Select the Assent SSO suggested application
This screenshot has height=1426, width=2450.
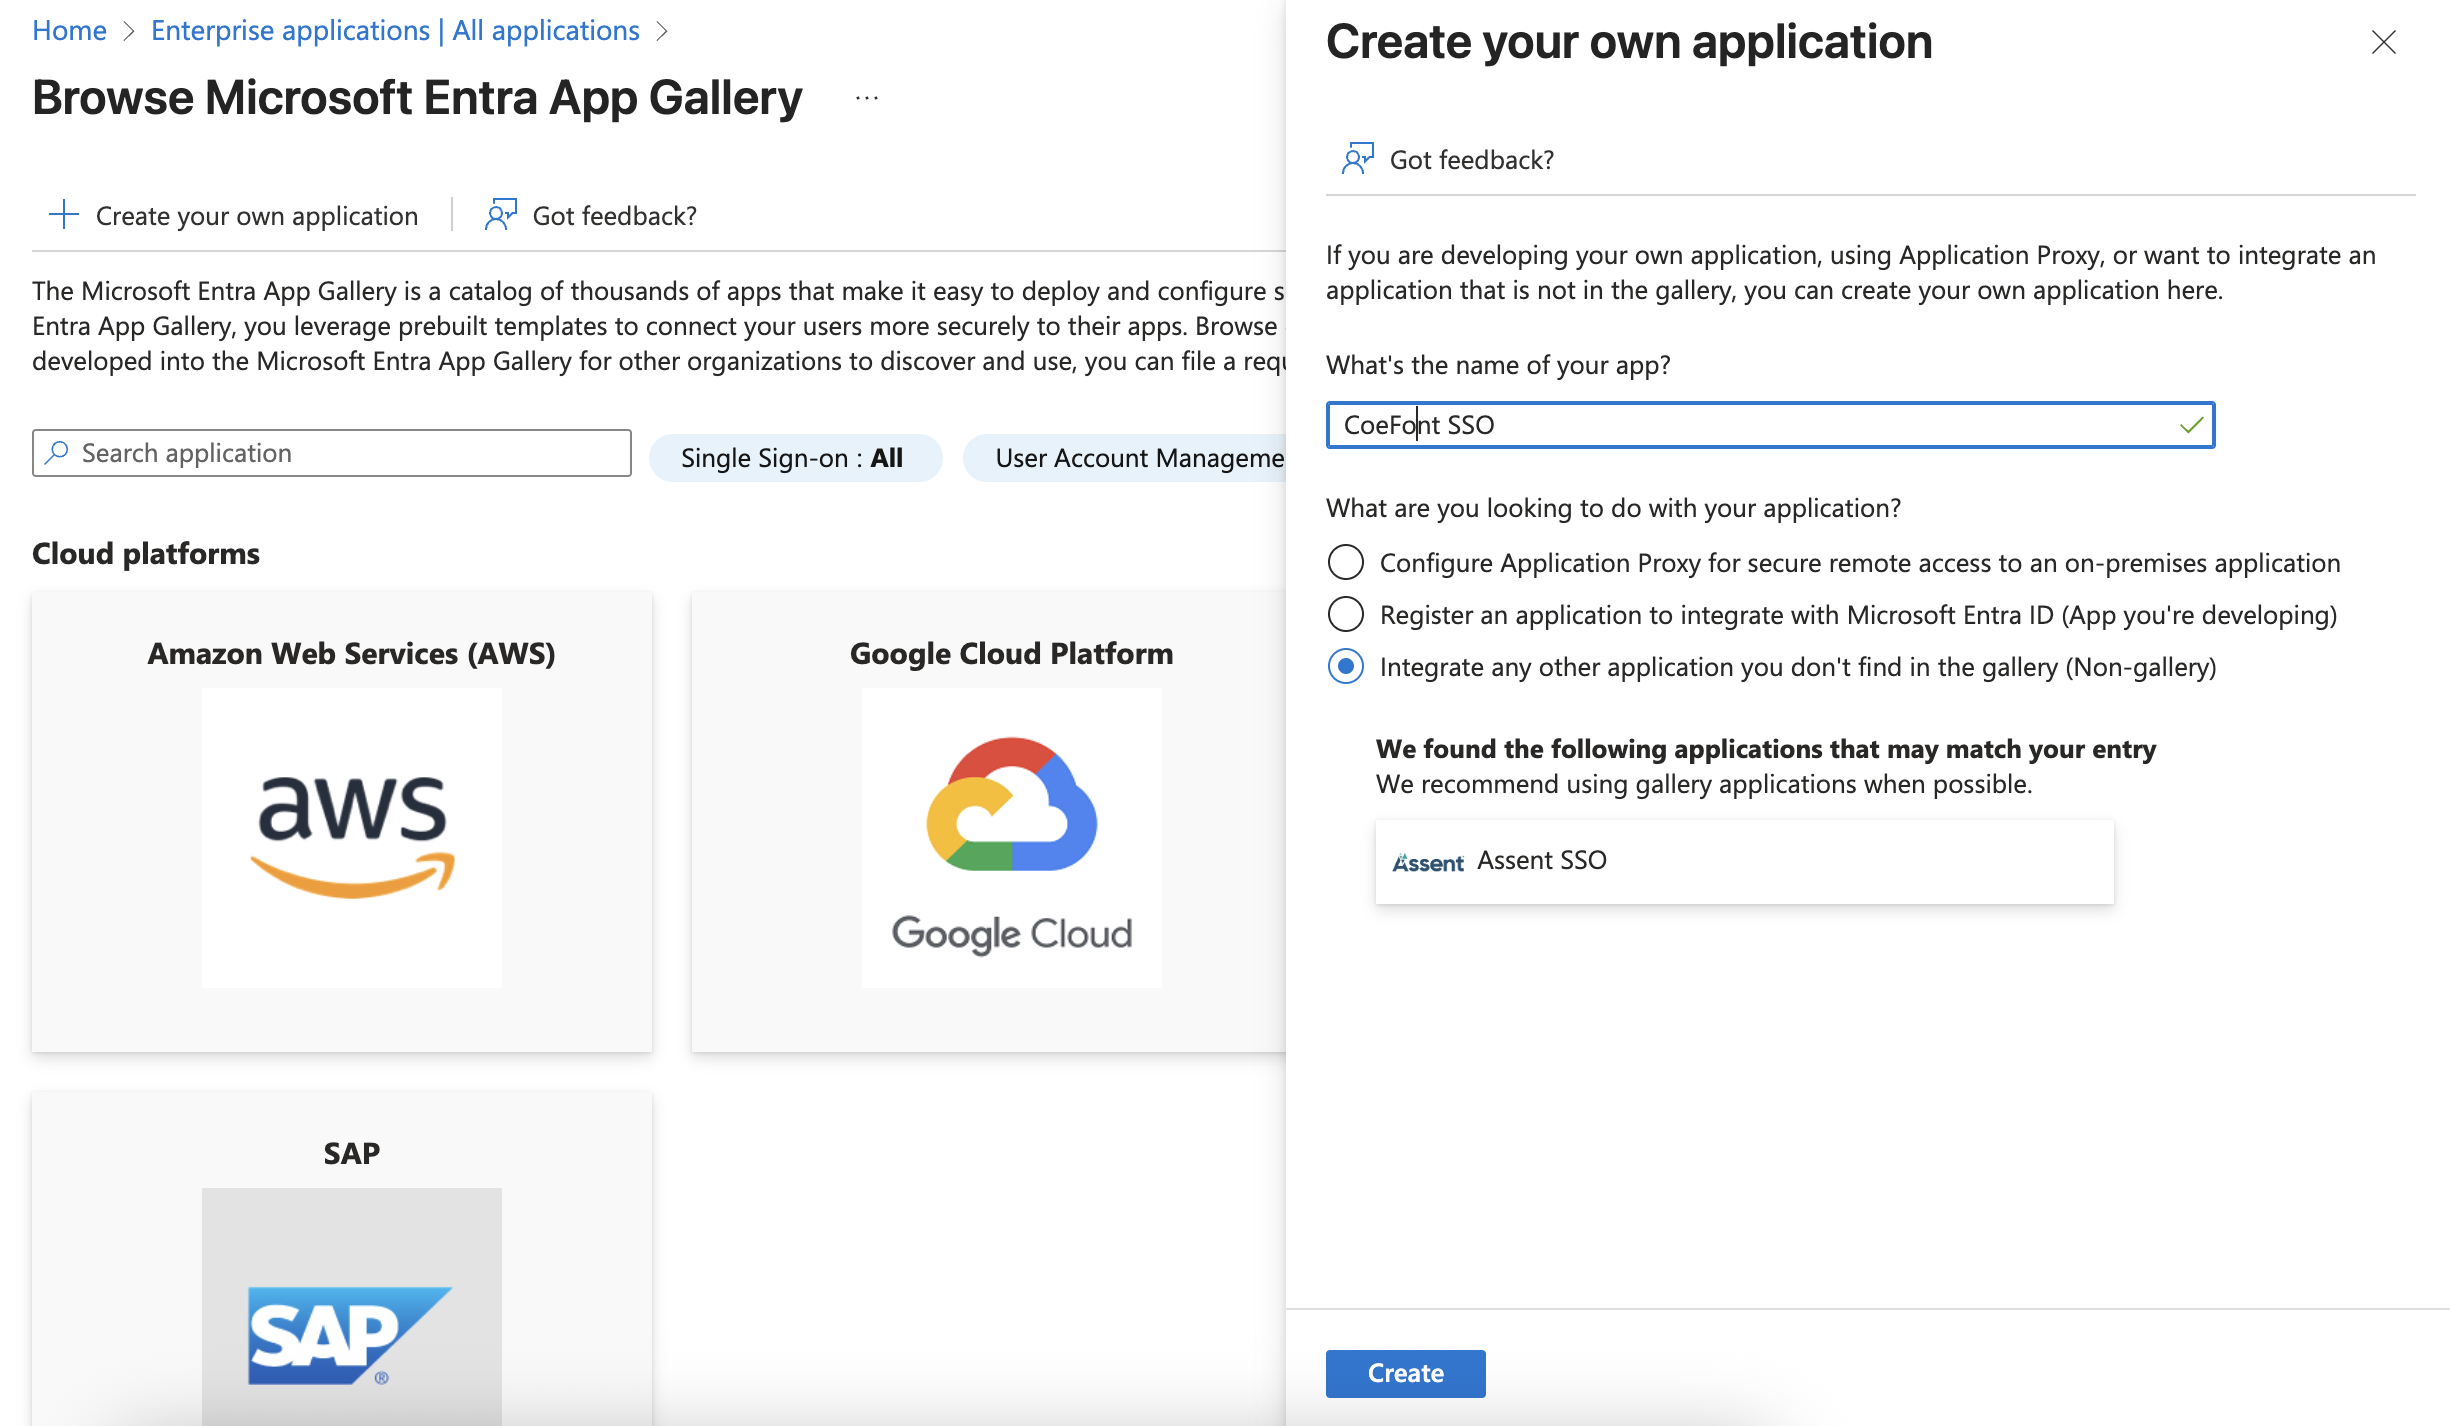pyautogui.click(x=1744, y=861)
